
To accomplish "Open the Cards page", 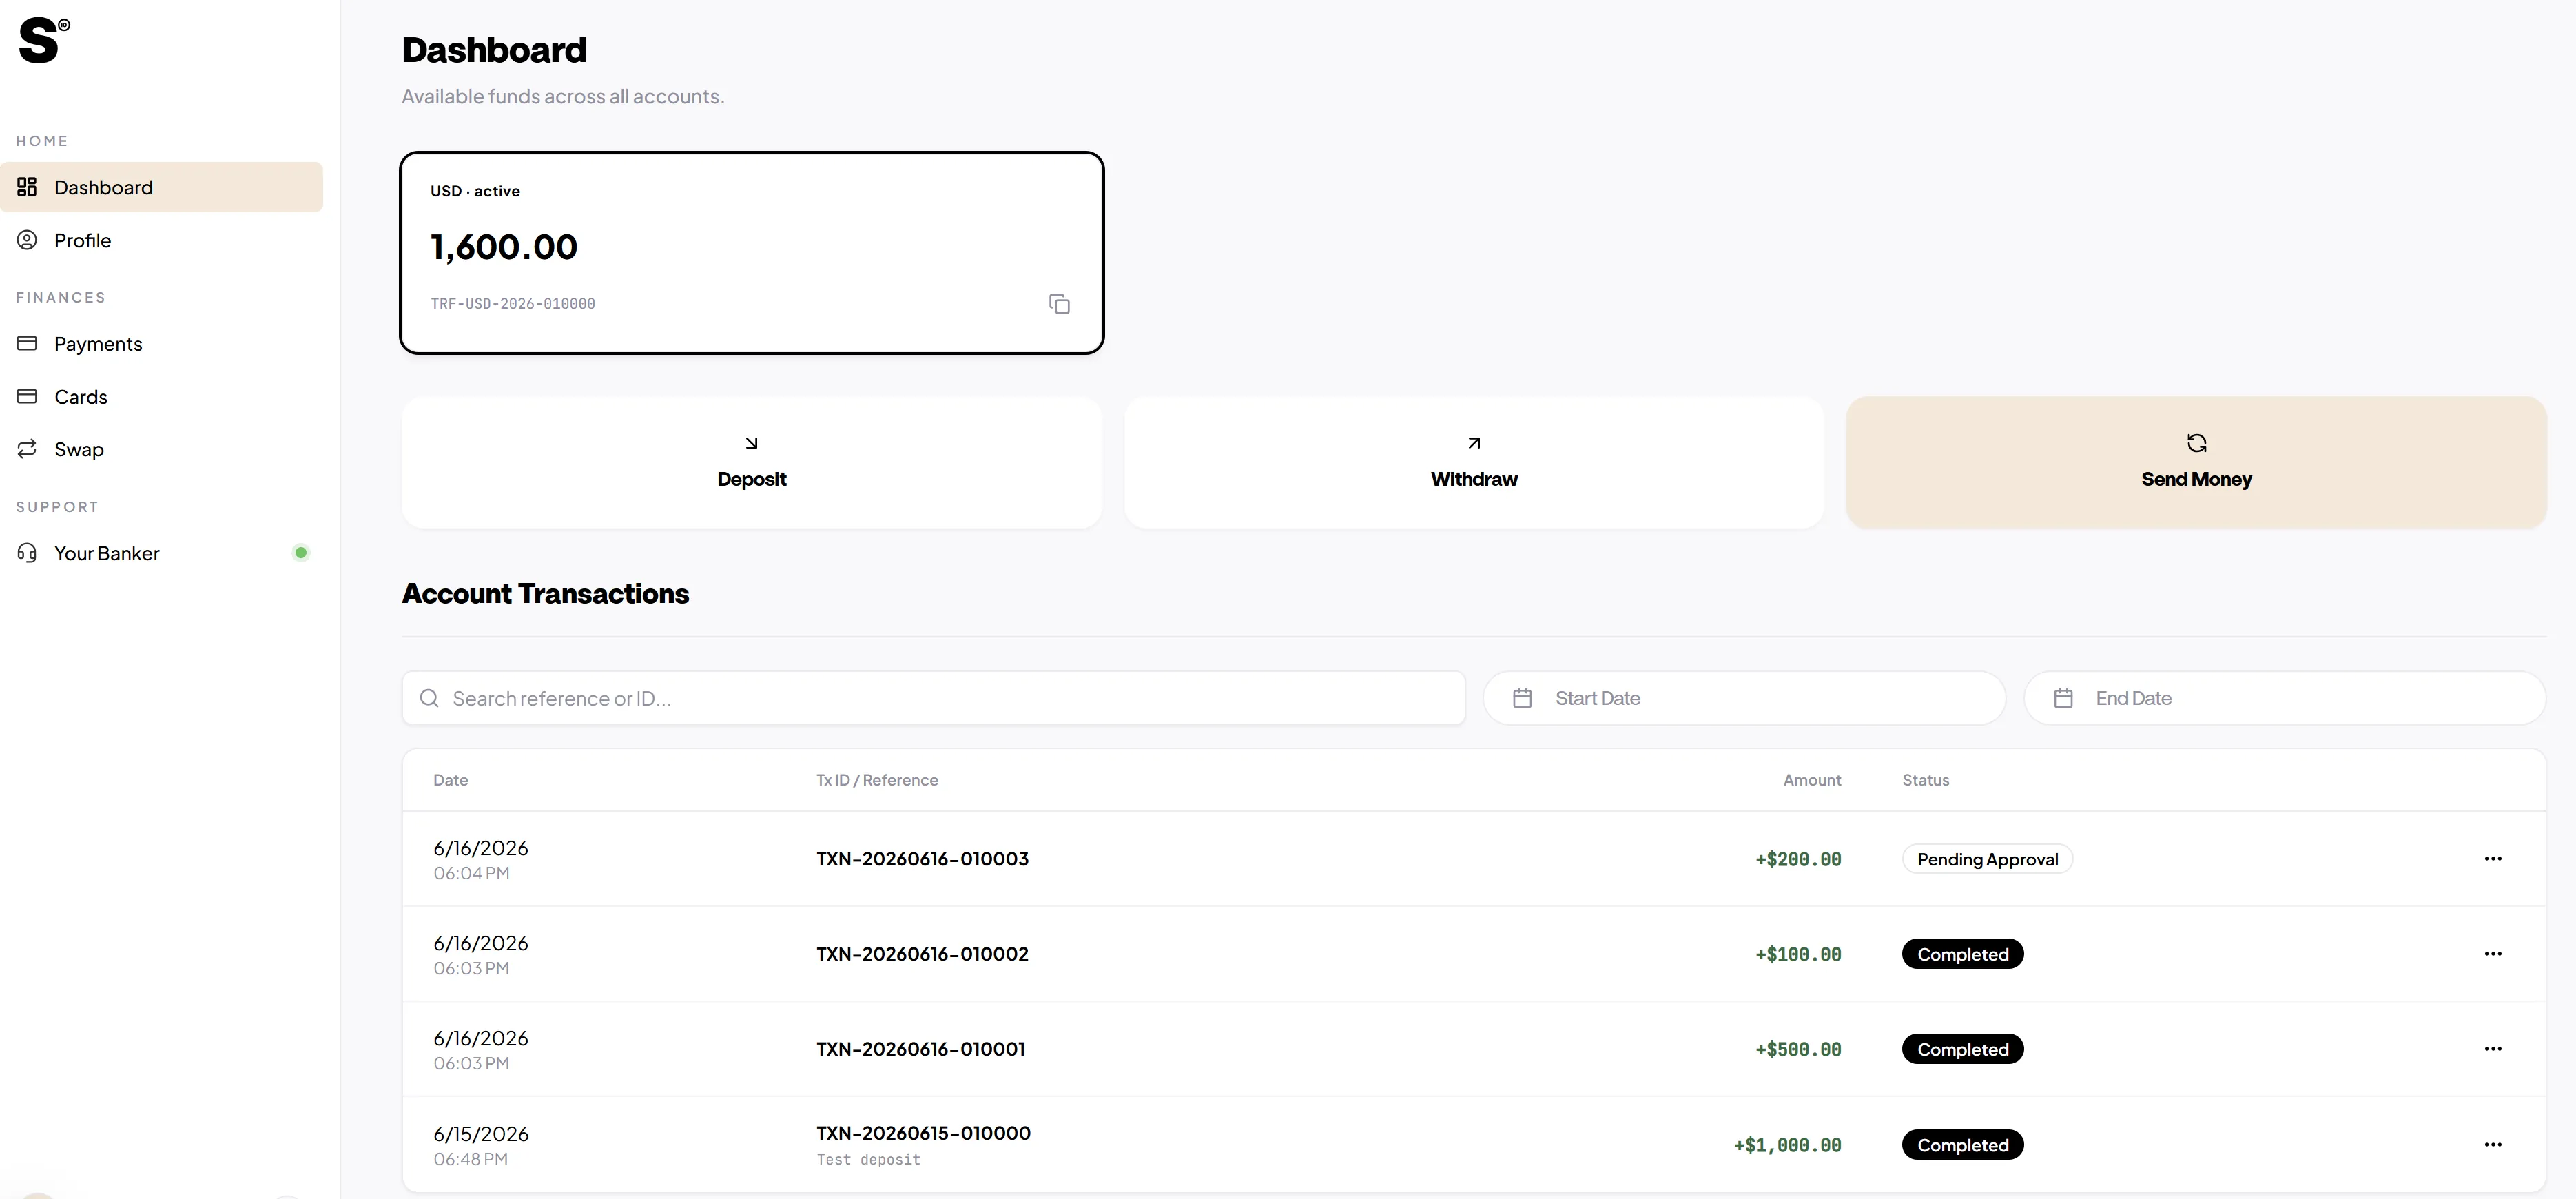I will pos(161,396).
